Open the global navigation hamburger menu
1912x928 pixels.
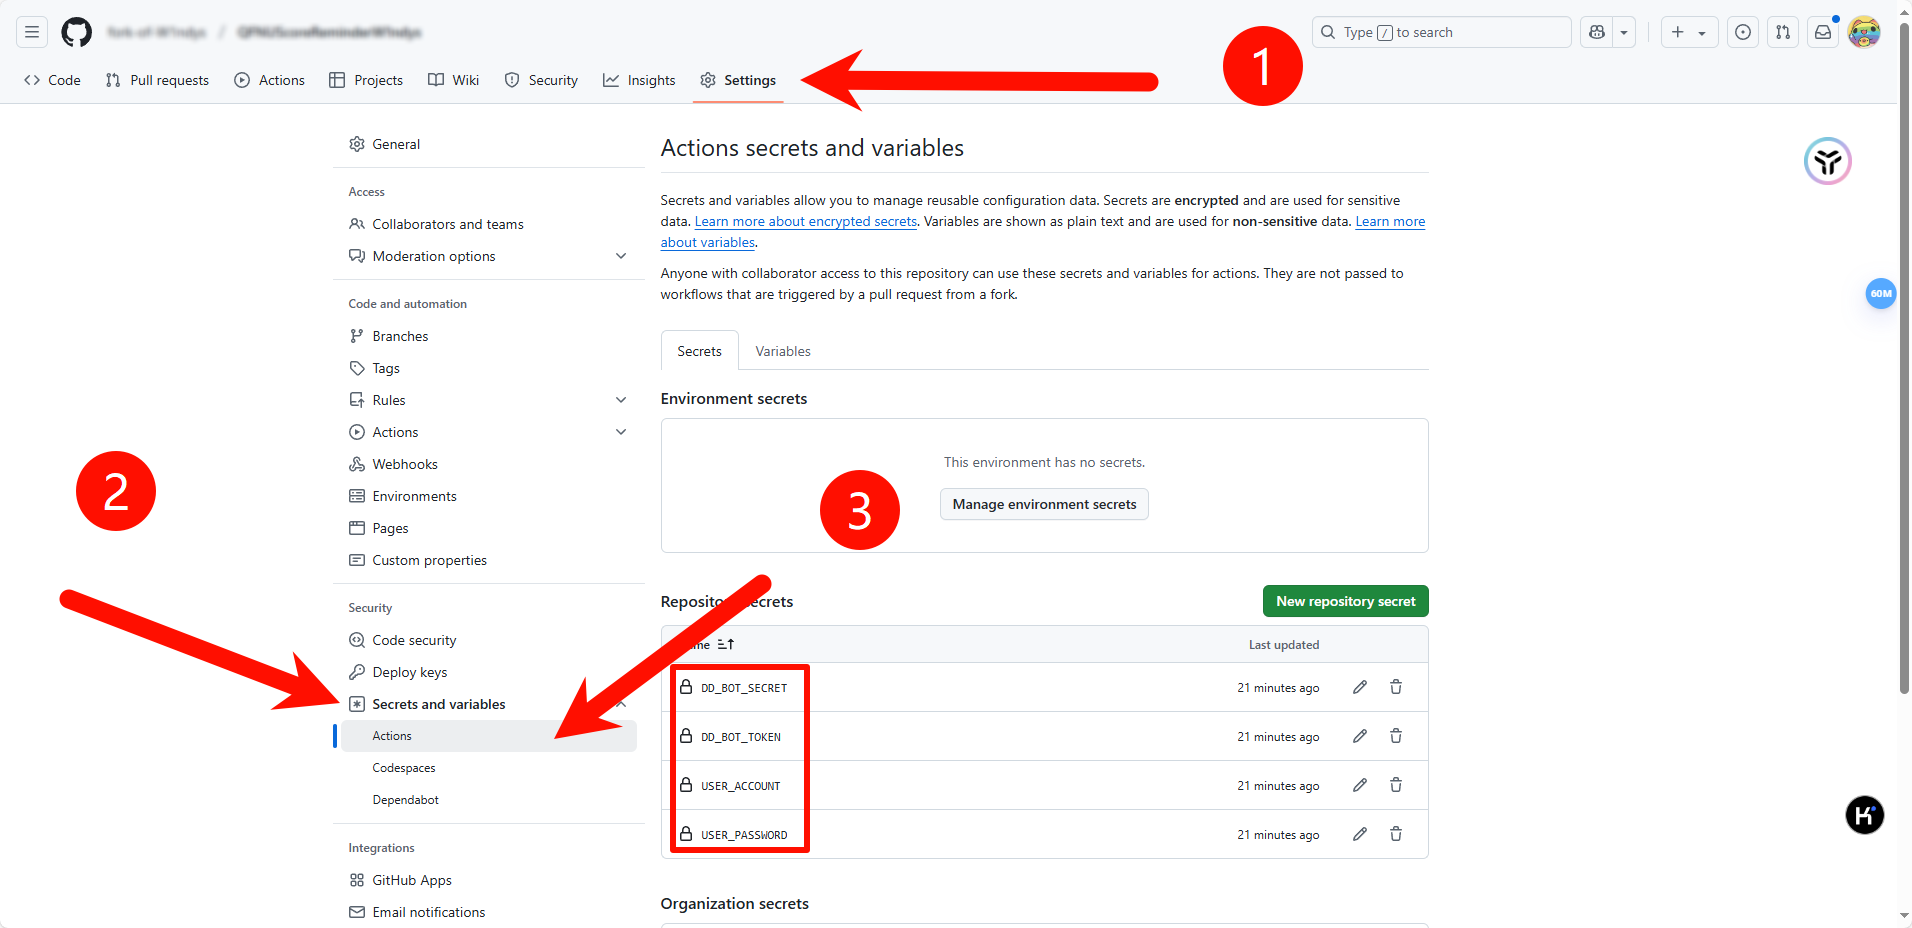tap(32, 32)
